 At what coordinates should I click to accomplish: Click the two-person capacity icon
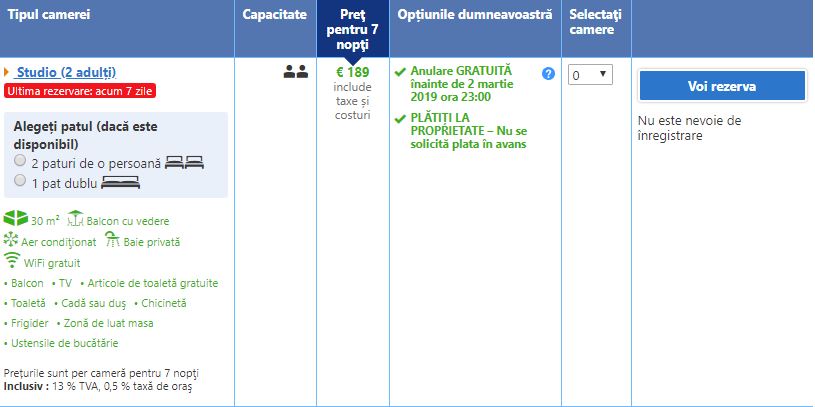pyautogui.click(x=294, y=72)
